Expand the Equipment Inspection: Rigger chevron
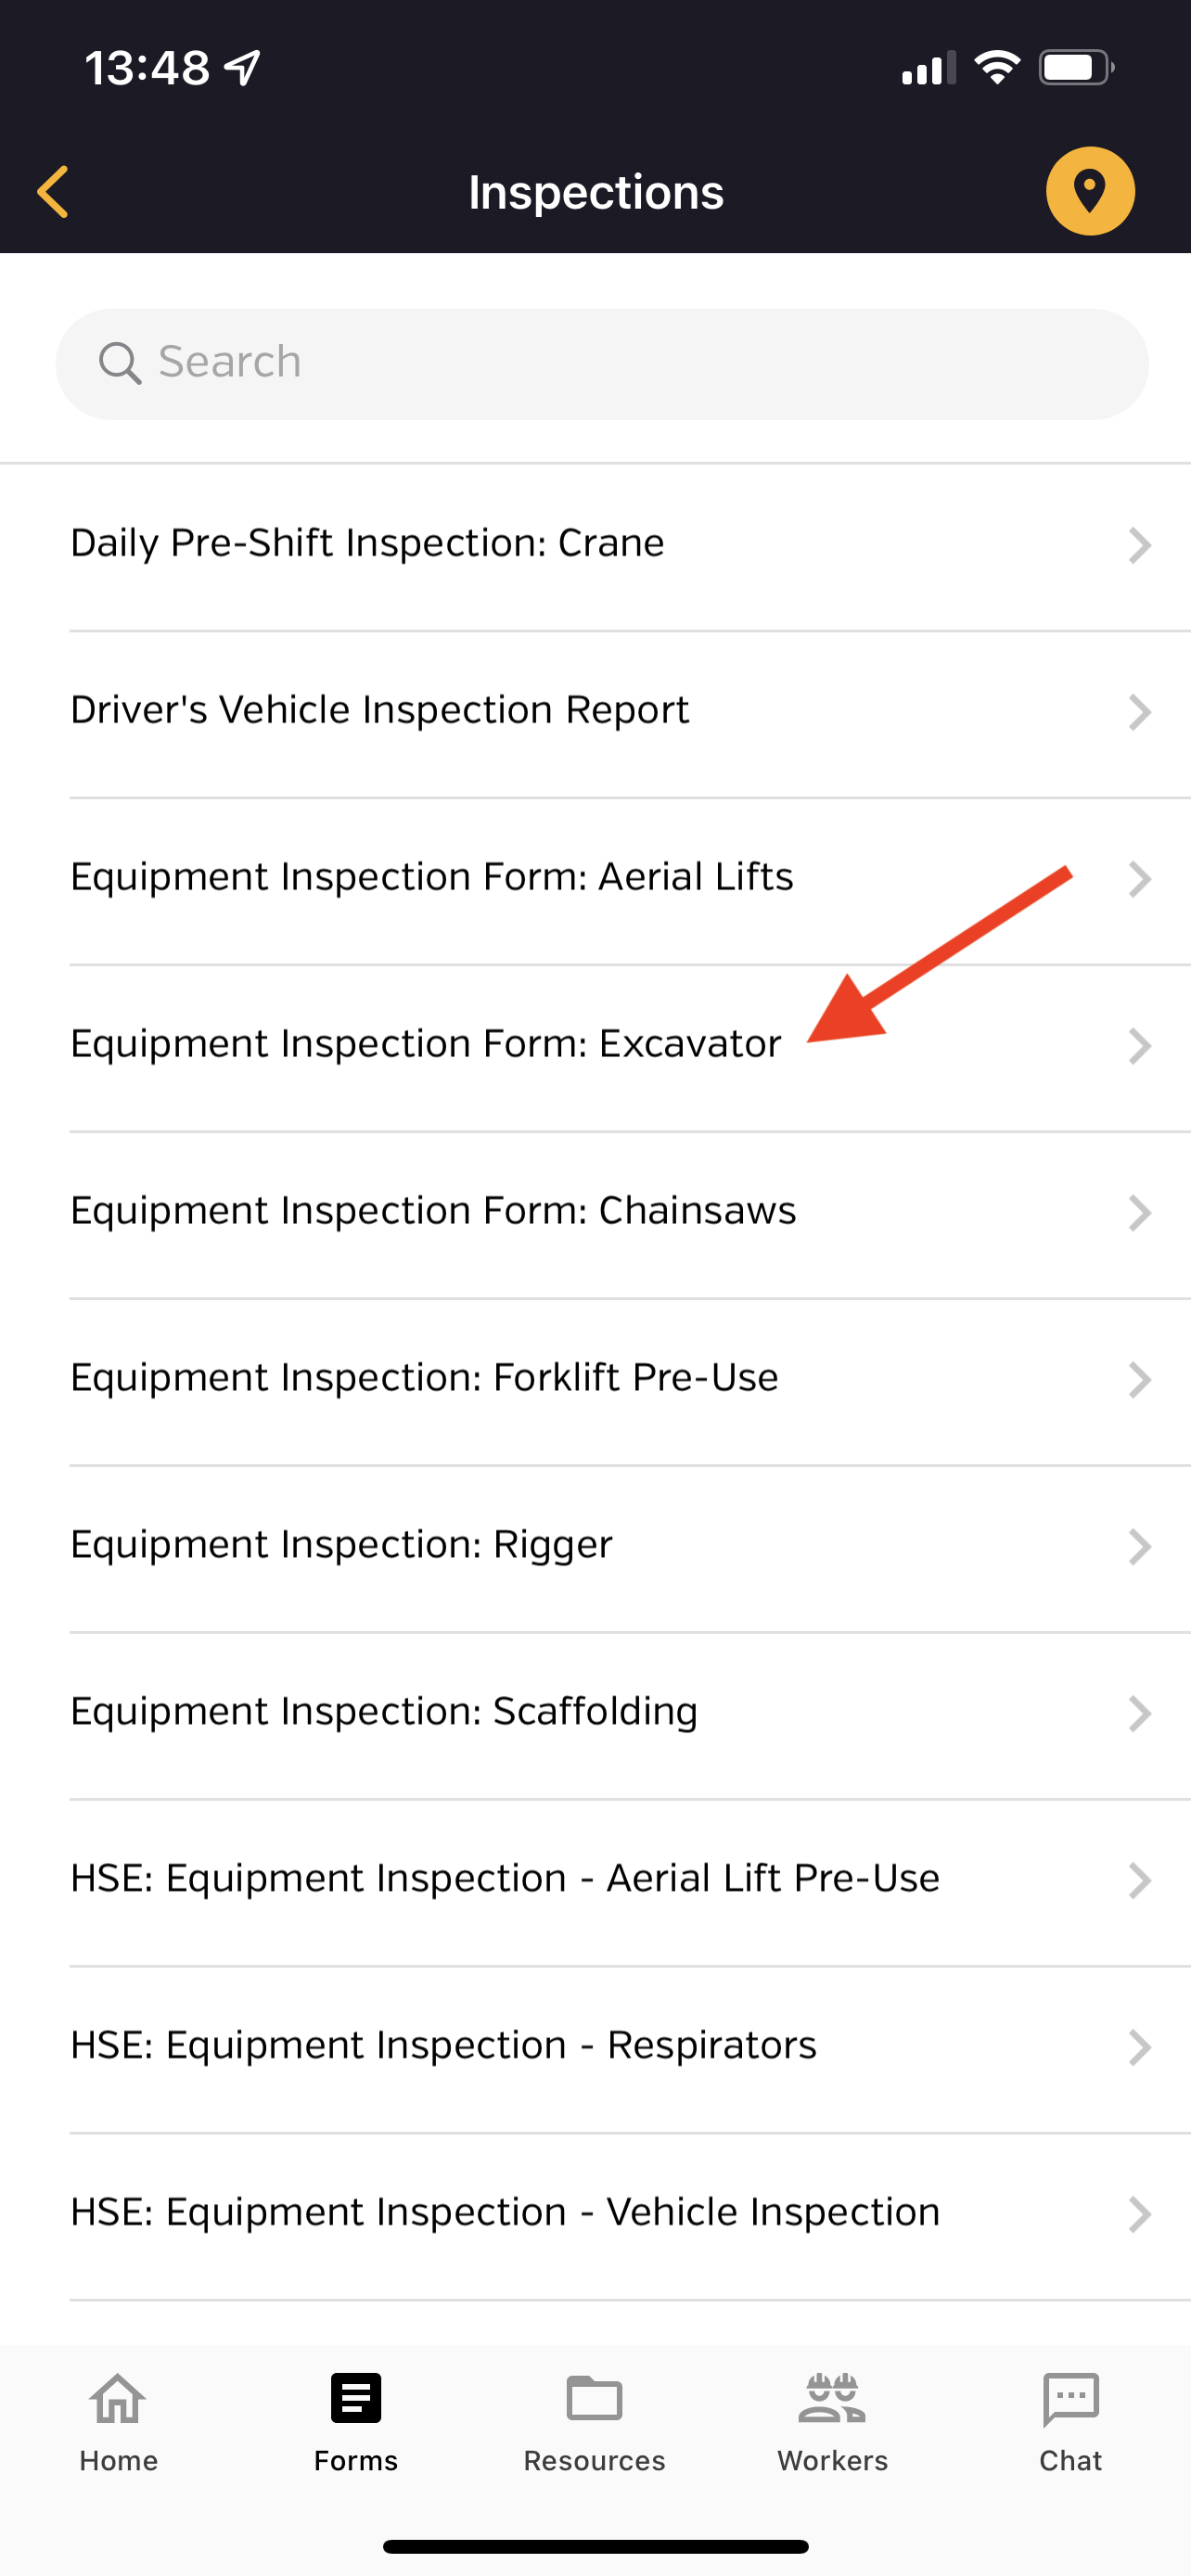The width and height of the screenshot is (1191, 2576). (x=1139, y=1547)
